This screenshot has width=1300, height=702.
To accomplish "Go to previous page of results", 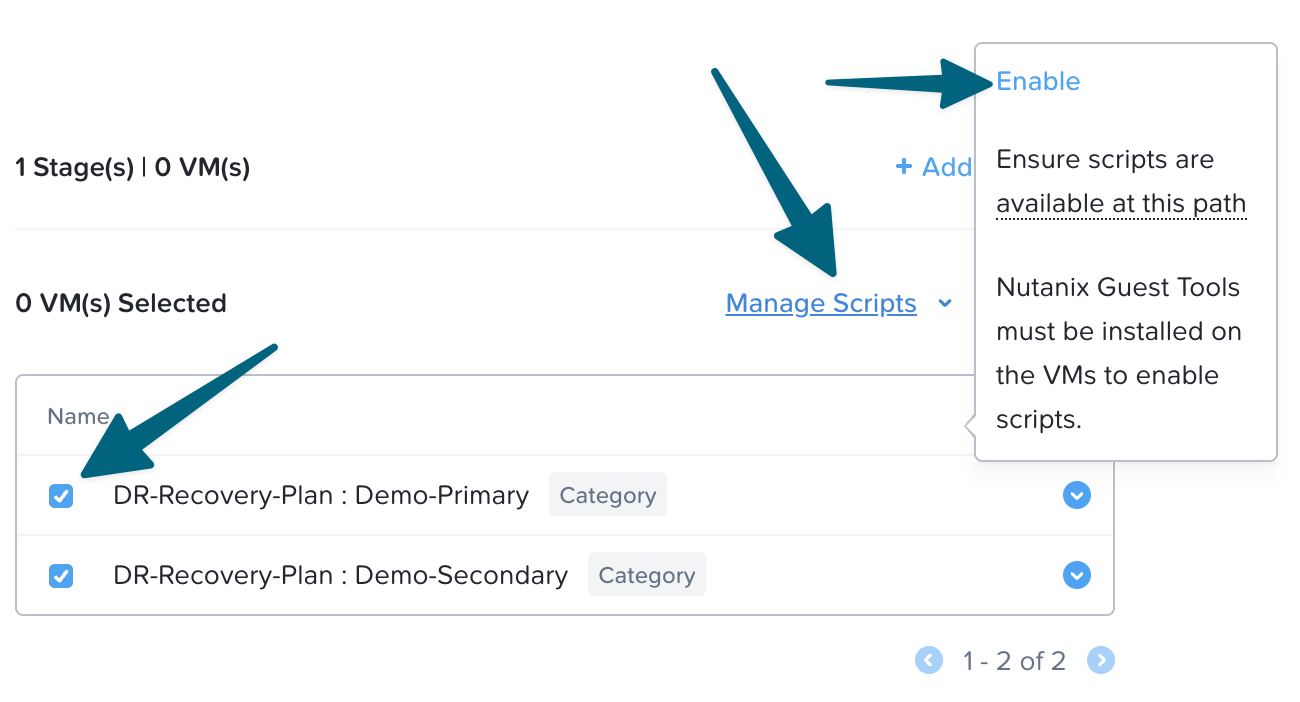I will pyautogui.click(x=929, y=660).
